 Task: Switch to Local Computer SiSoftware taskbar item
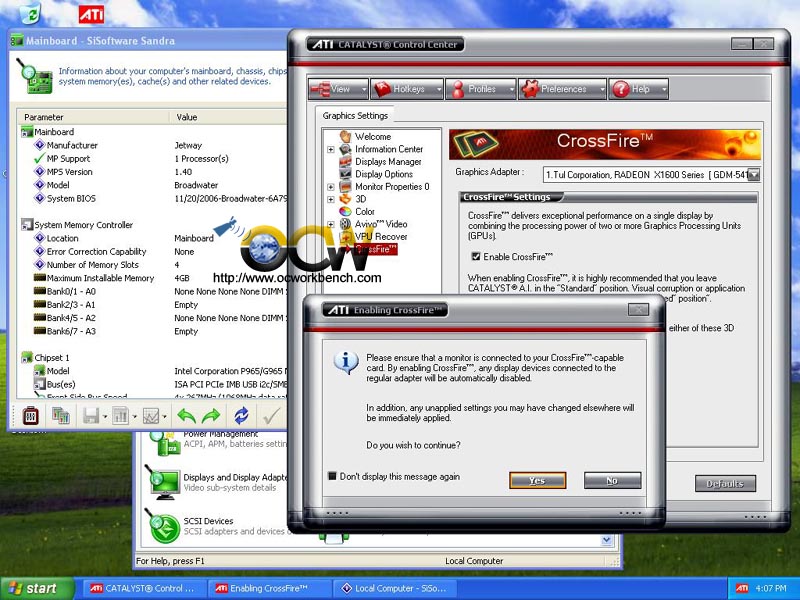(395, 588)
